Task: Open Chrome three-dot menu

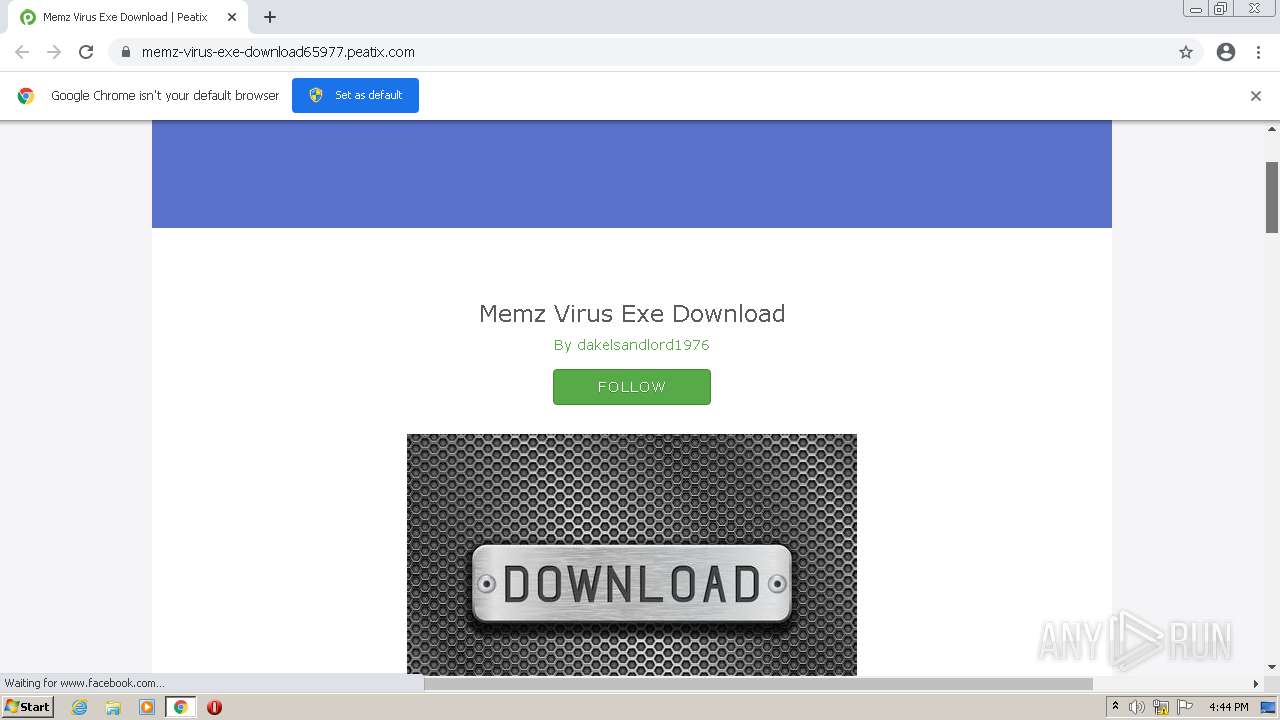Action: (1258, 52)
